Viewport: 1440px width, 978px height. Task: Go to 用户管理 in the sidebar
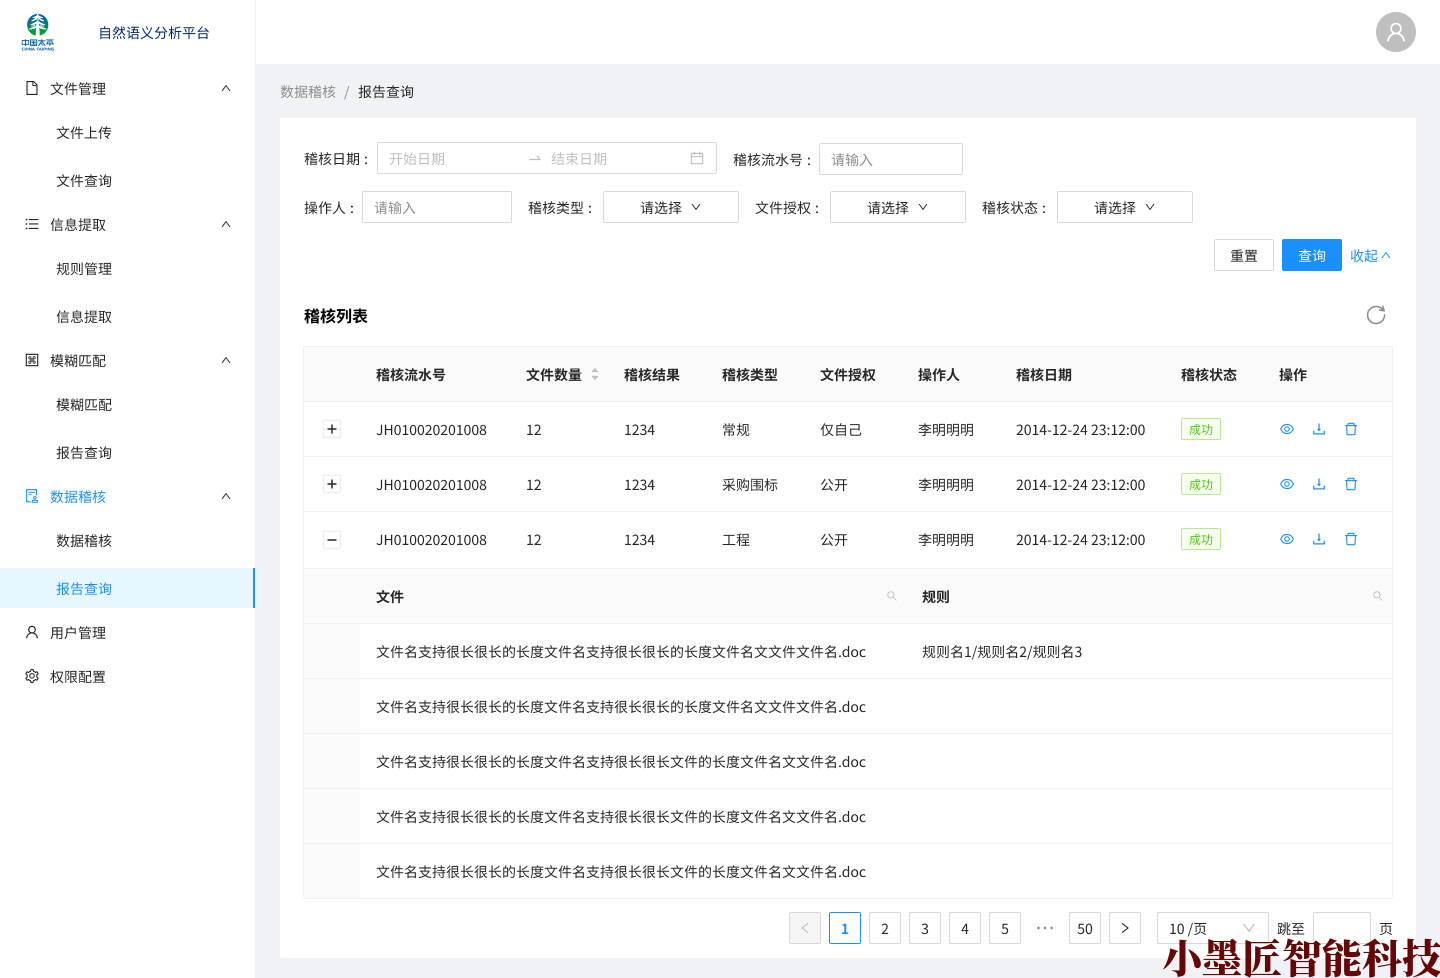(x=78, y=633)
